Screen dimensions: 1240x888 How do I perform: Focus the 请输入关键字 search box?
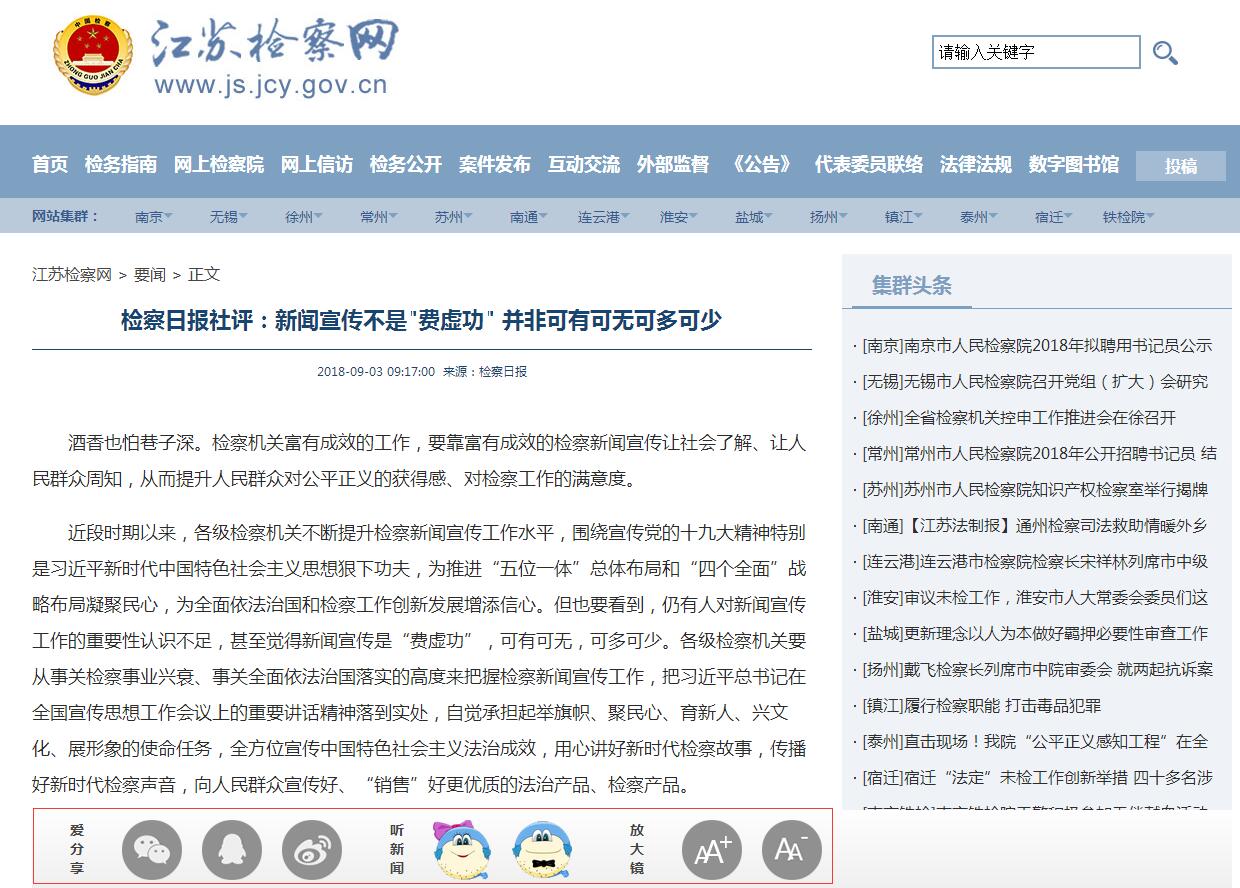pyautogui.click(x=1036, y=52)
